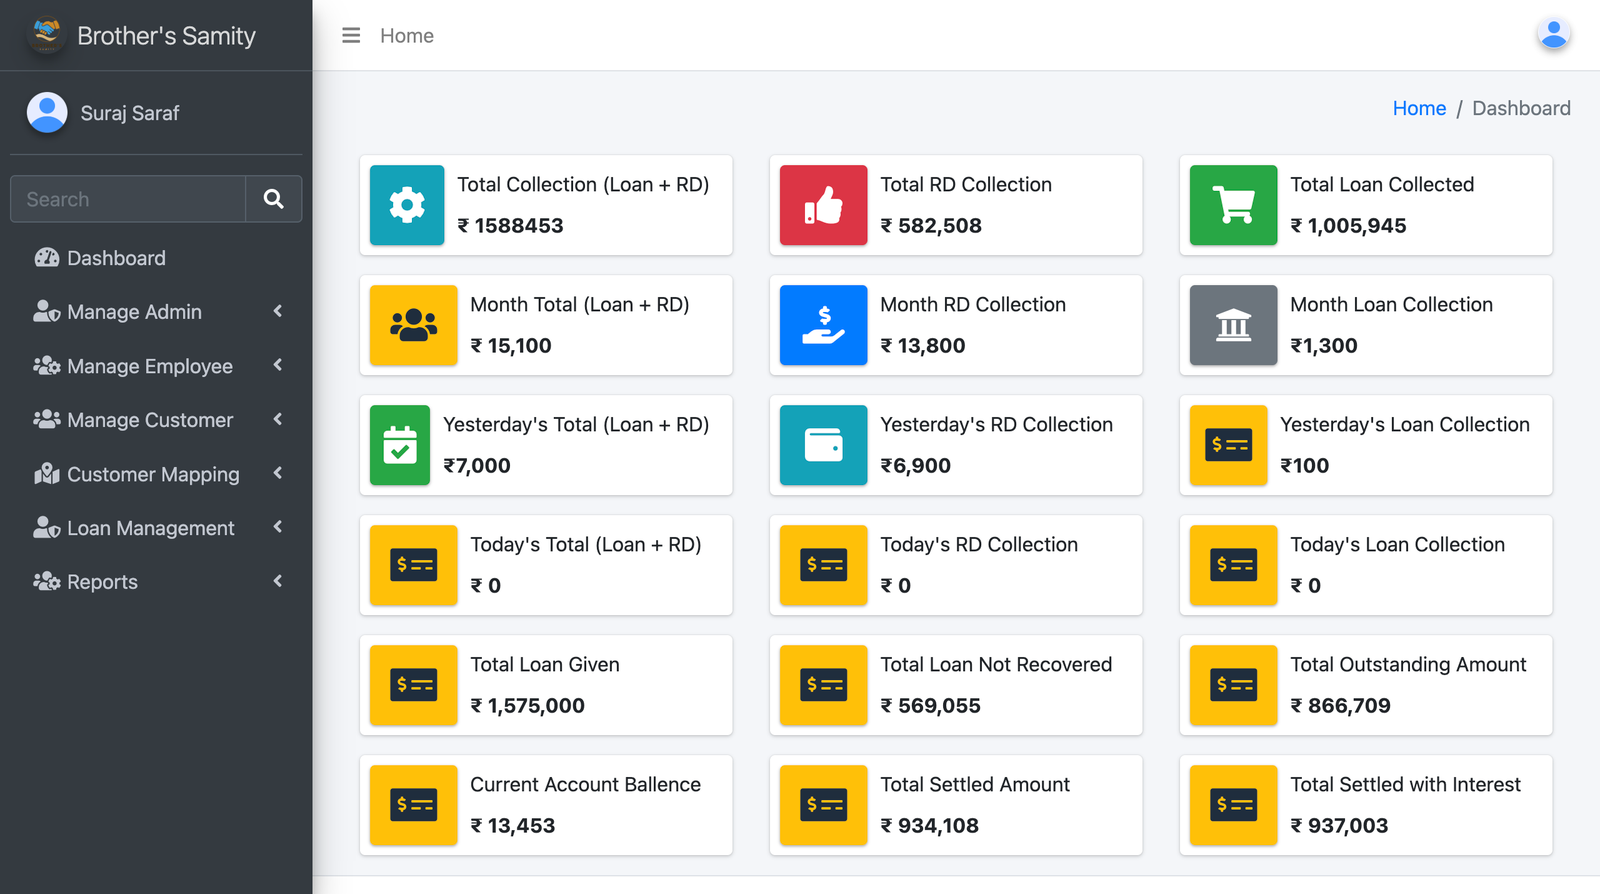The width and height of the screenshot is (1600, 894).
Task: Click money icon on Total Outstanding Amount
Action: 1234,685
